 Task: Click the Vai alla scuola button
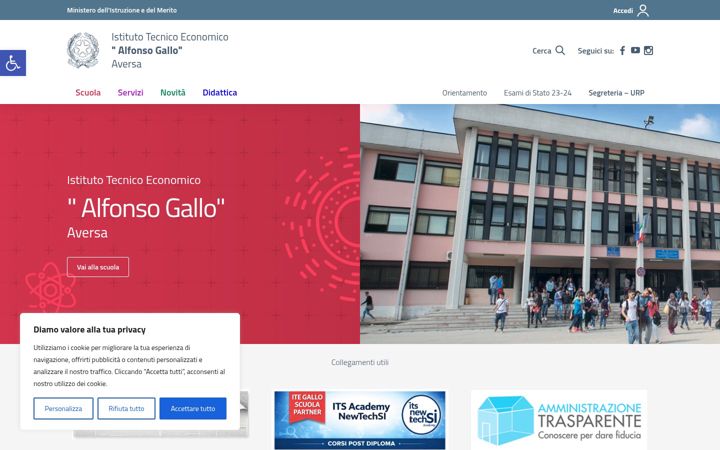pyautogui.click(x=98, y=267)
